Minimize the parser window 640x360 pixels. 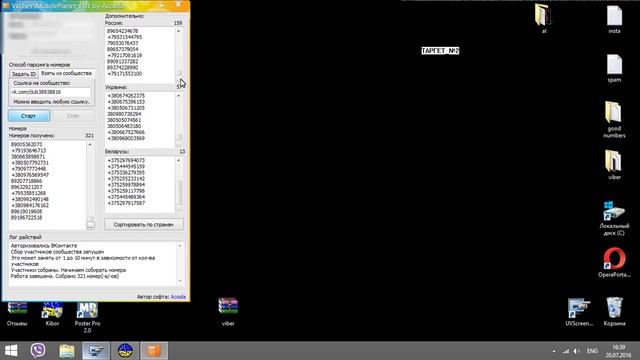[162, 4]
